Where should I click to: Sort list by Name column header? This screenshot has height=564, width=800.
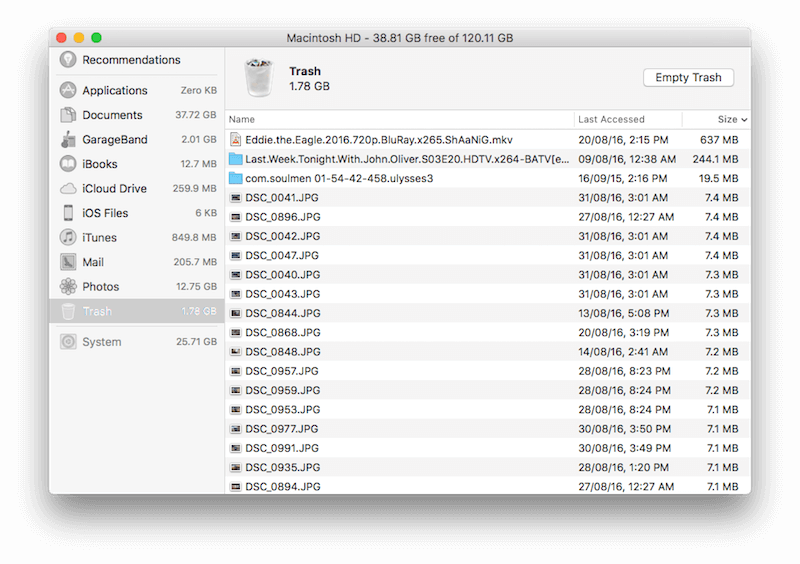(243, 119)
